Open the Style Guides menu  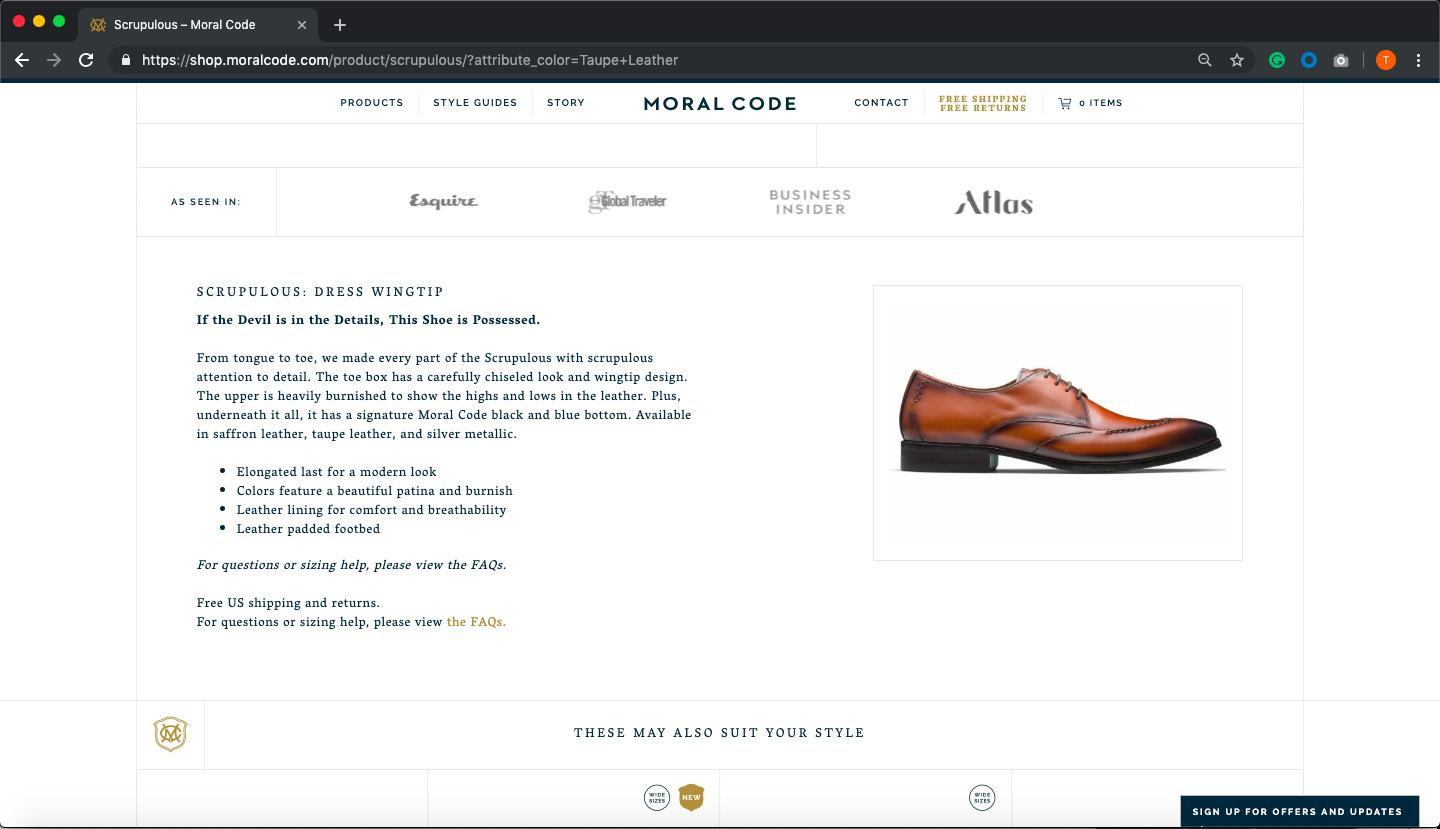(x=475, y=103)
